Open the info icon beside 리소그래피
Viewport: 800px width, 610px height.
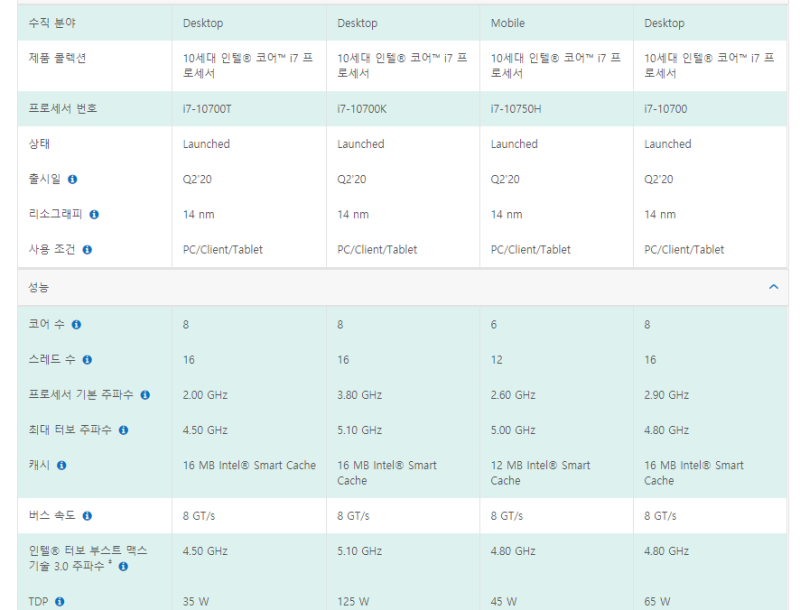pyautogui.click(x=94, y=215)
